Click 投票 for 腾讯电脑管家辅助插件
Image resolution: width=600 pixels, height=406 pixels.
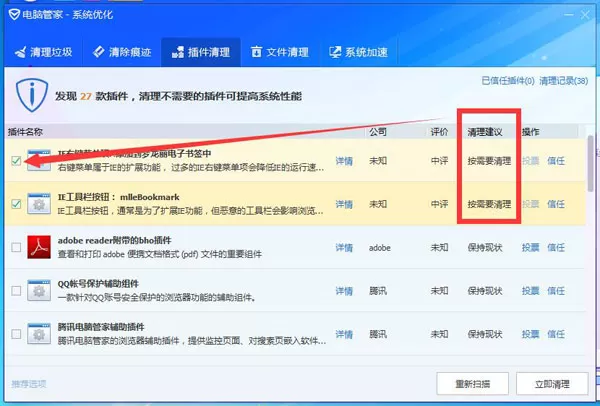tap(530, 334)
